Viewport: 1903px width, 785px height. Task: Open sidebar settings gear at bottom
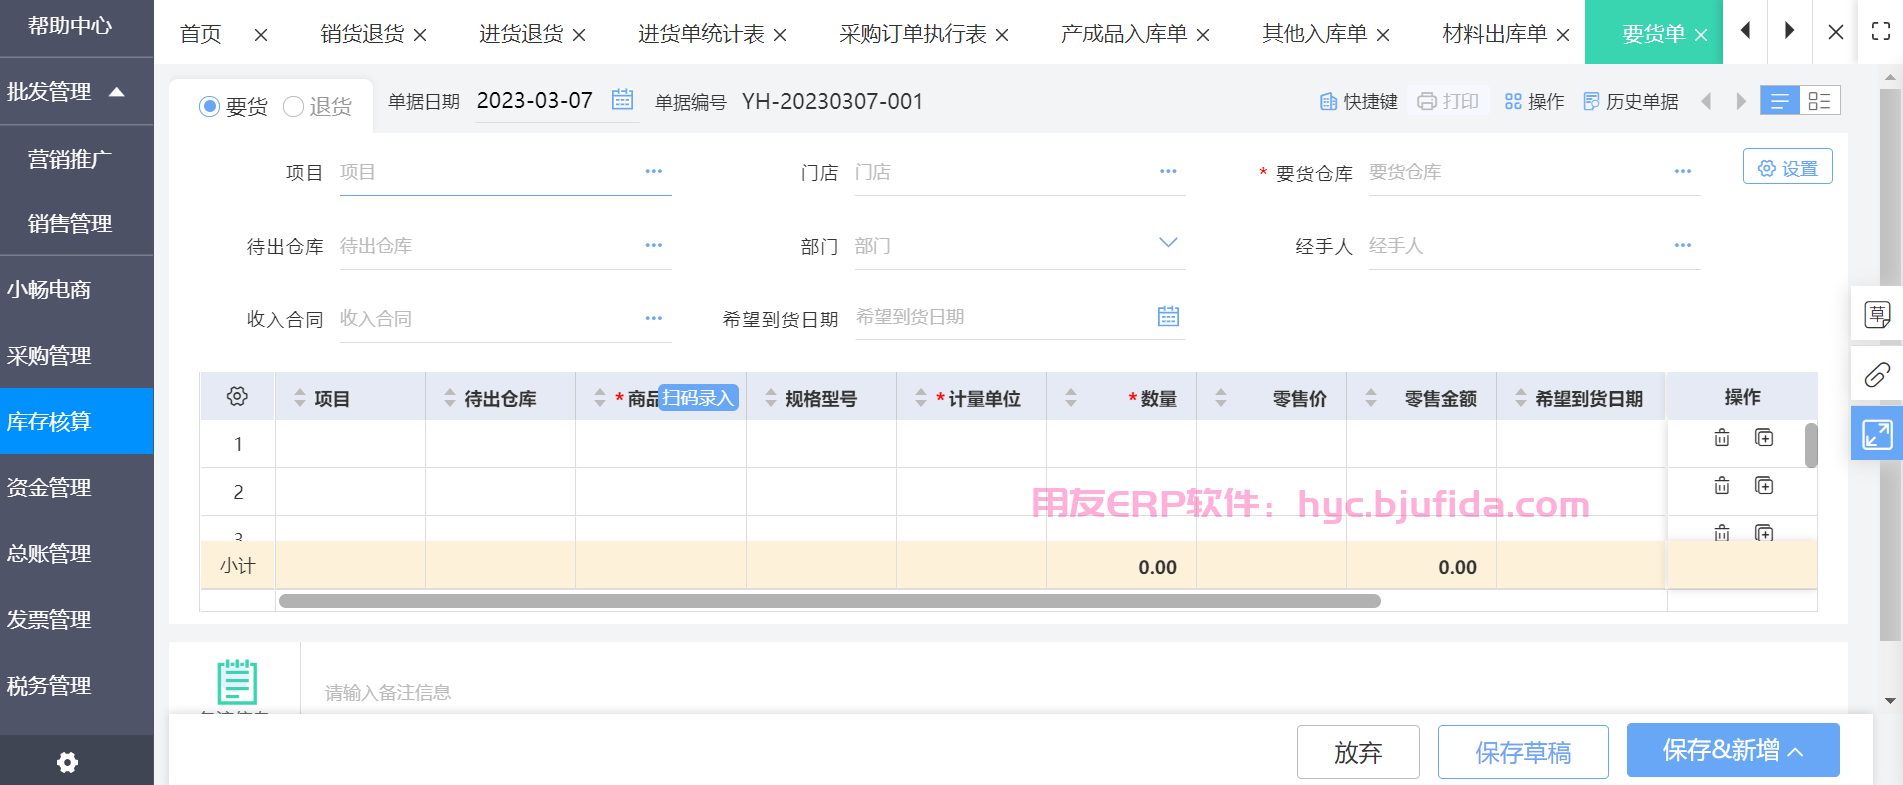pos(67,763)
